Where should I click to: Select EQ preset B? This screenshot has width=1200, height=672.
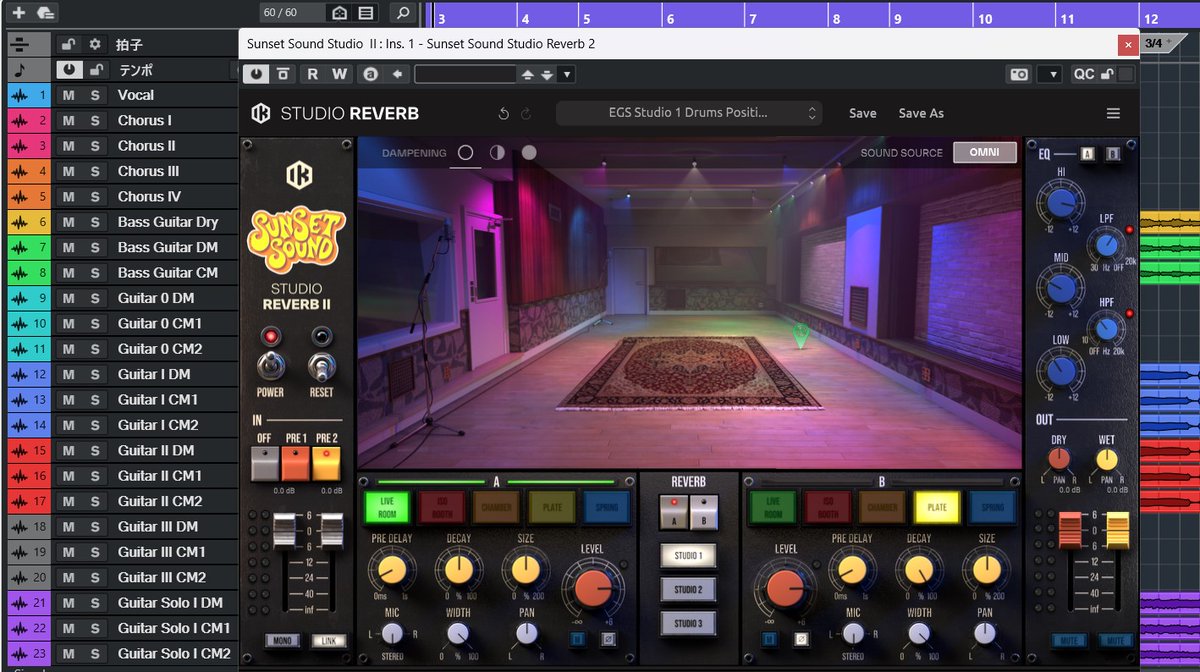[x=1112, y=155]
